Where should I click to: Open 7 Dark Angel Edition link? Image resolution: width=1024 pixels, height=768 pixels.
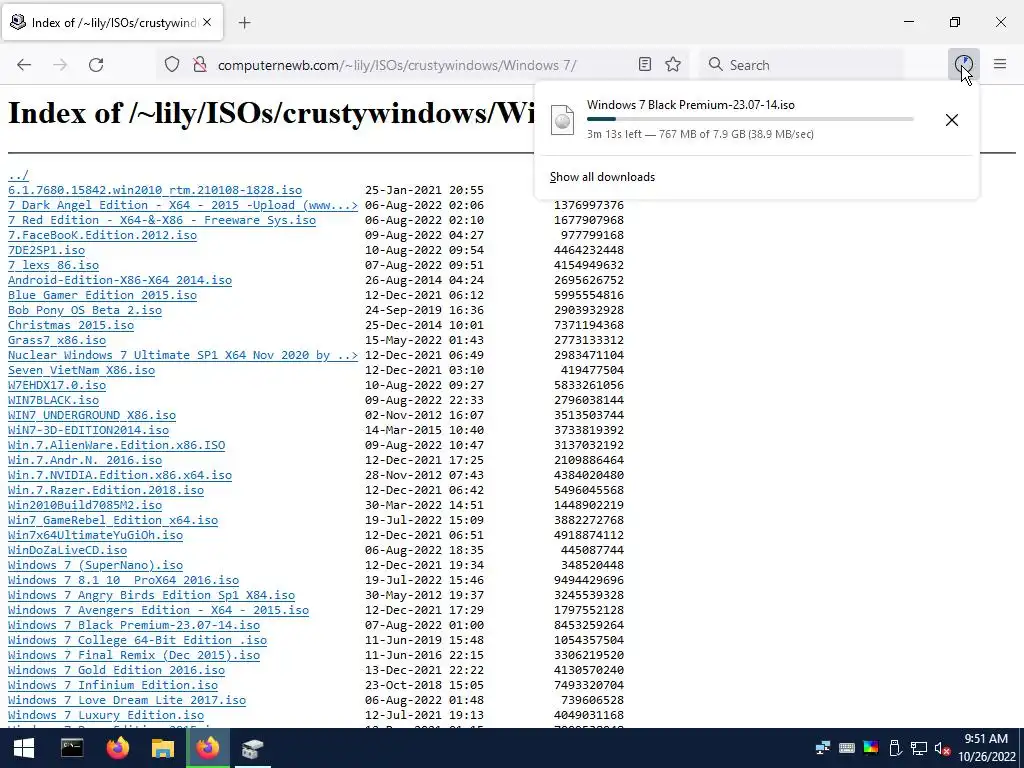(x=183, y=205)
